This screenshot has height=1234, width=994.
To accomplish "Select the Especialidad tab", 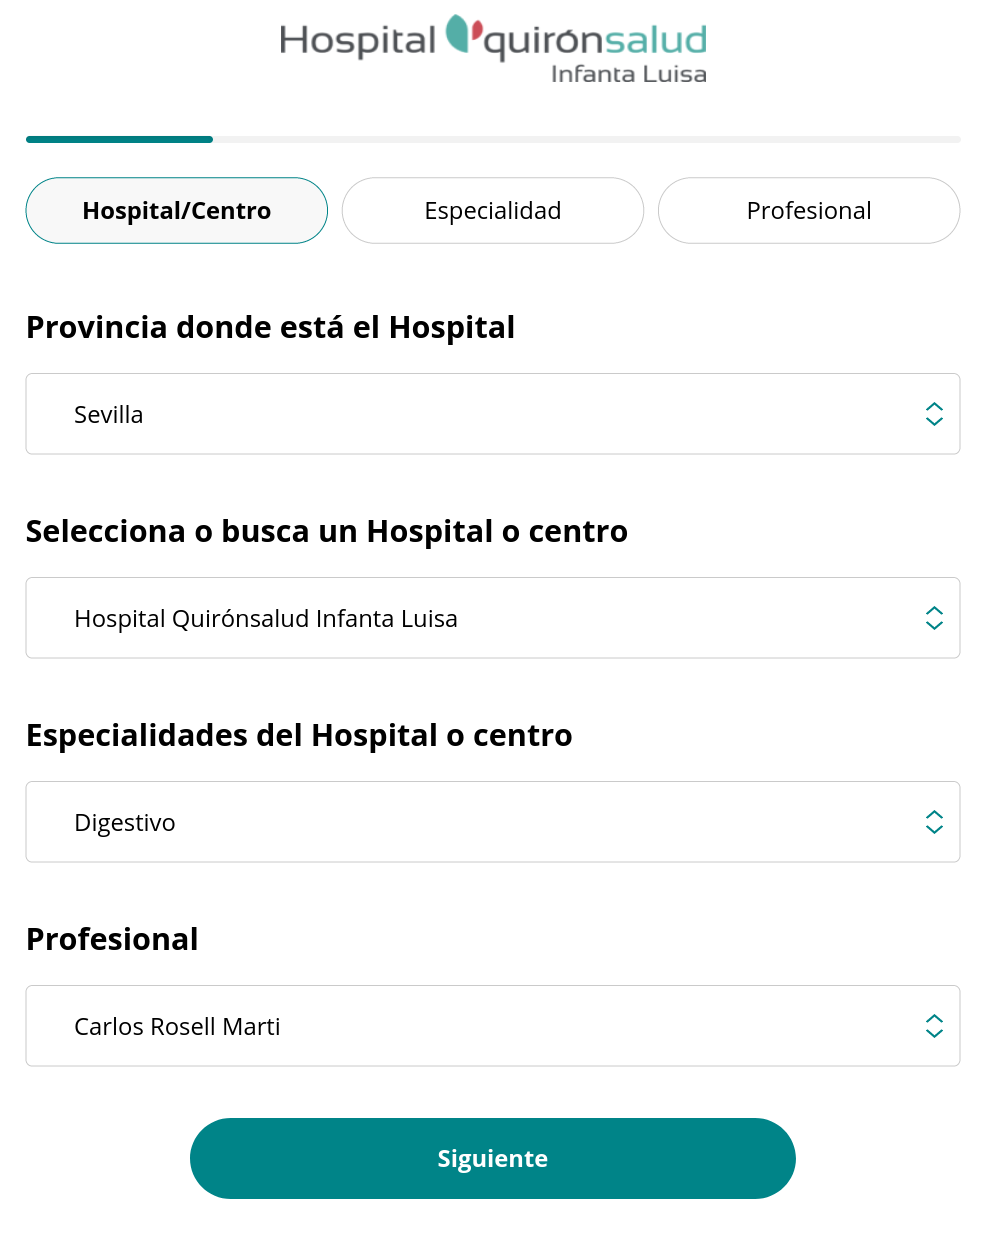I will [493, 211].
